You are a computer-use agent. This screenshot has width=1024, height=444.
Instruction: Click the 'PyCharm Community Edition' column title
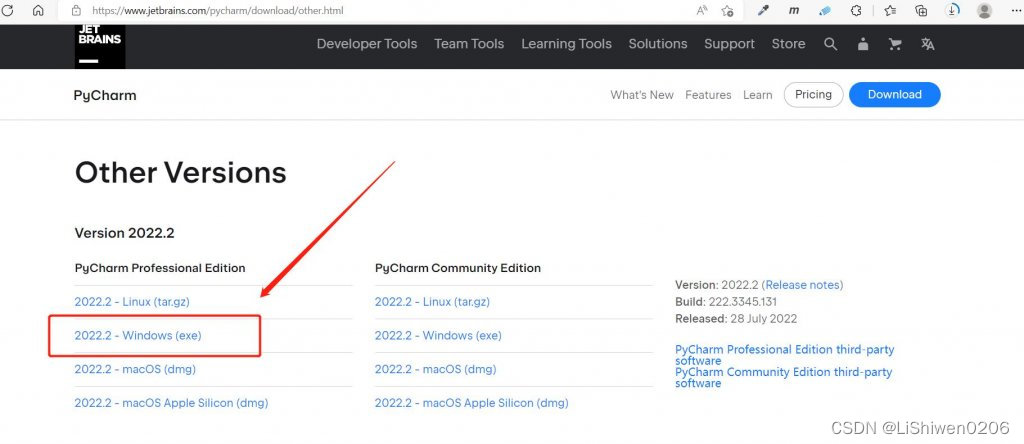pyautogui.click(x=458, y=268)
